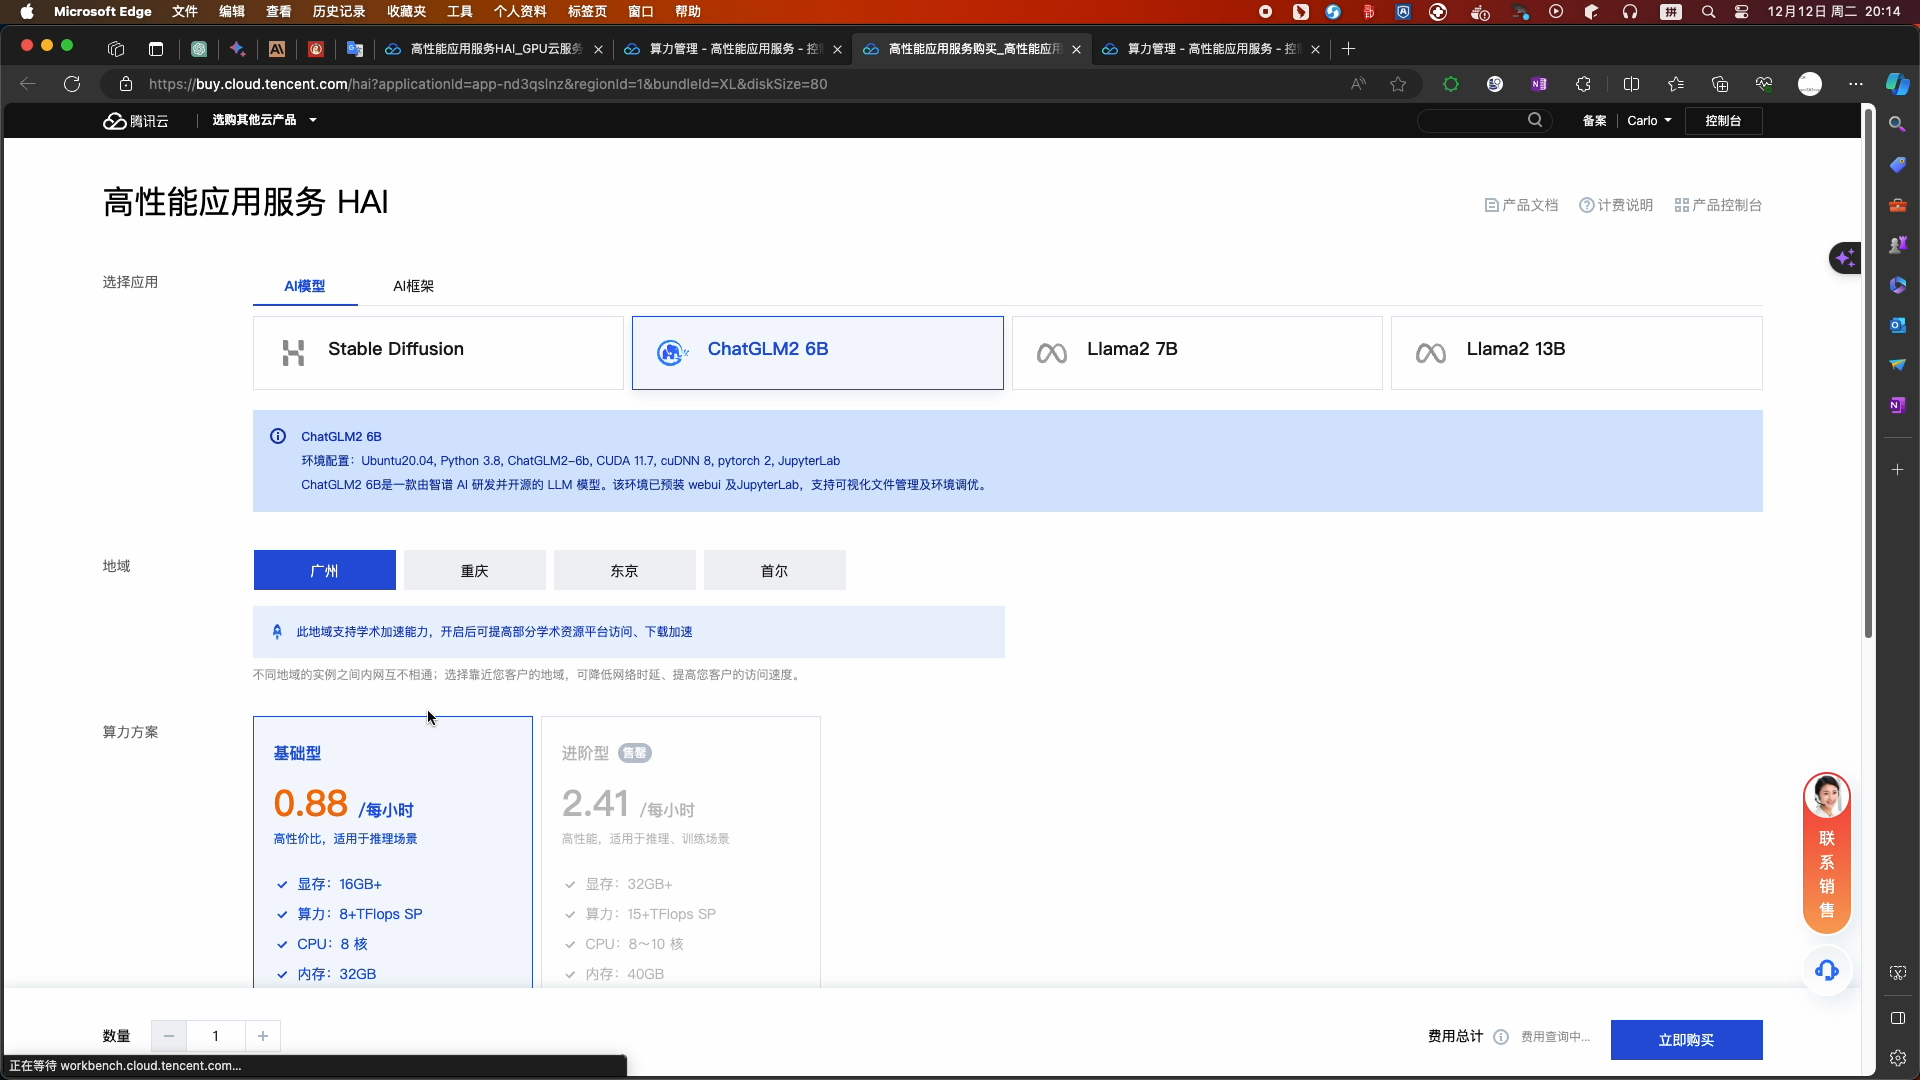Select the Llama2 7B model option

[1196, 352]
